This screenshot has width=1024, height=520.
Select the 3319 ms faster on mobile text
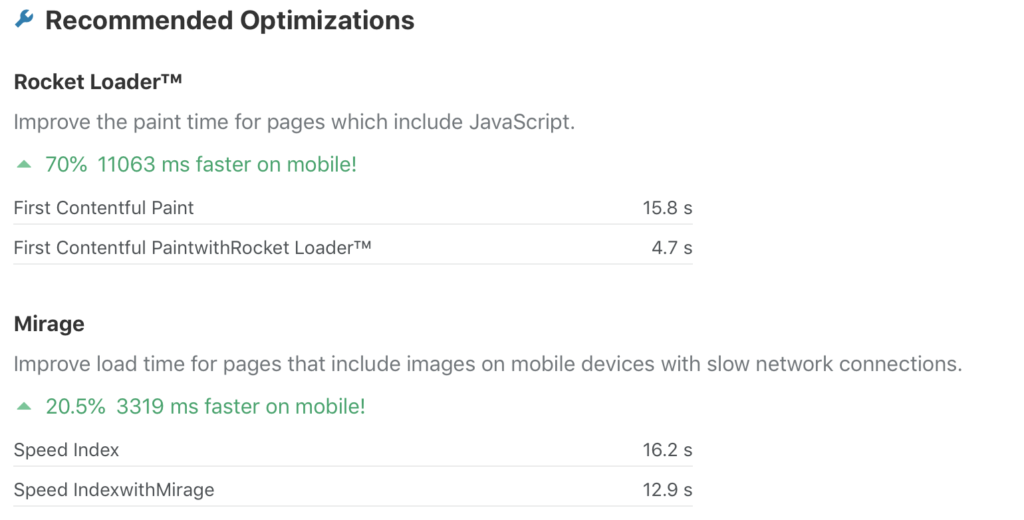click(x=240, y=406)
